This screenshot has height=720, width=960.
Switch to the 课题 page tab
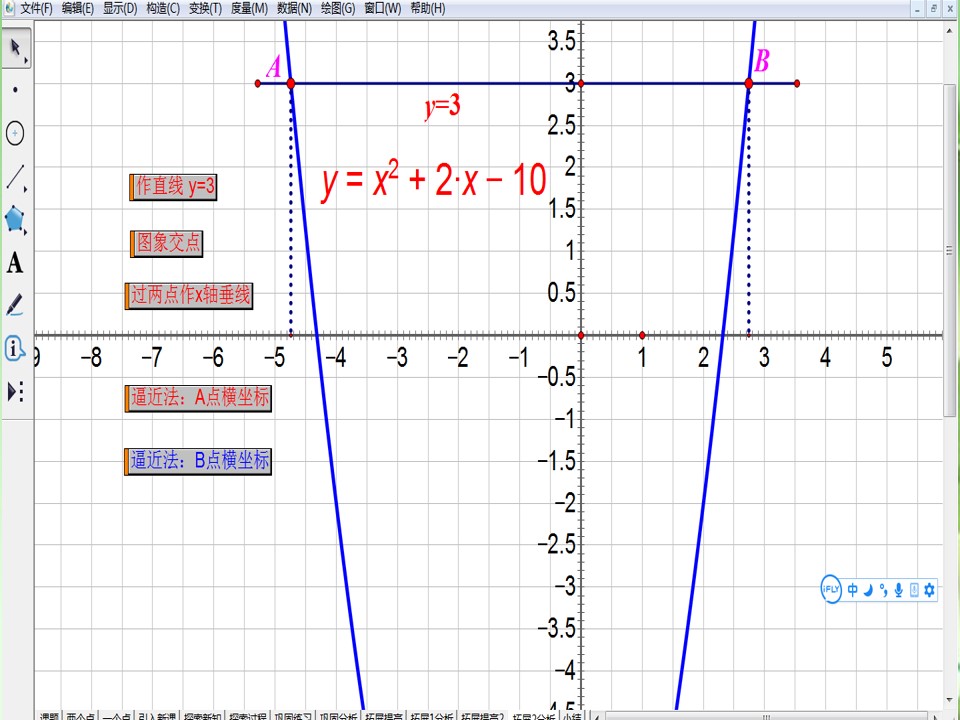49,716
